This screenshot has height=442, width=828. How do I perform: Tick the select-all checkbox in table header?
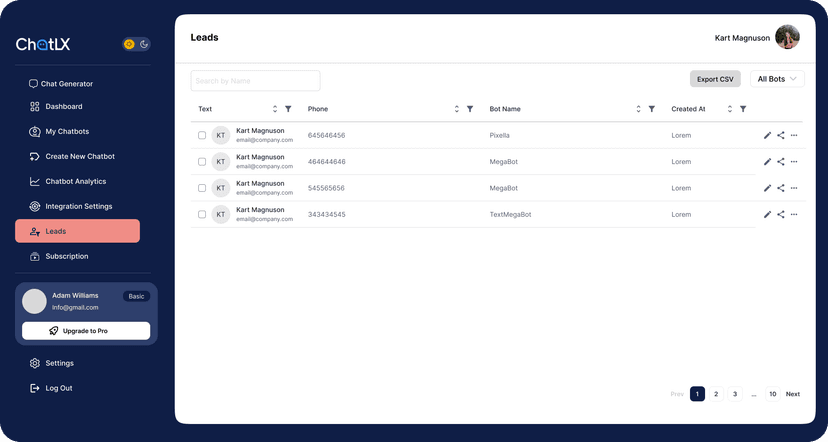204,109
